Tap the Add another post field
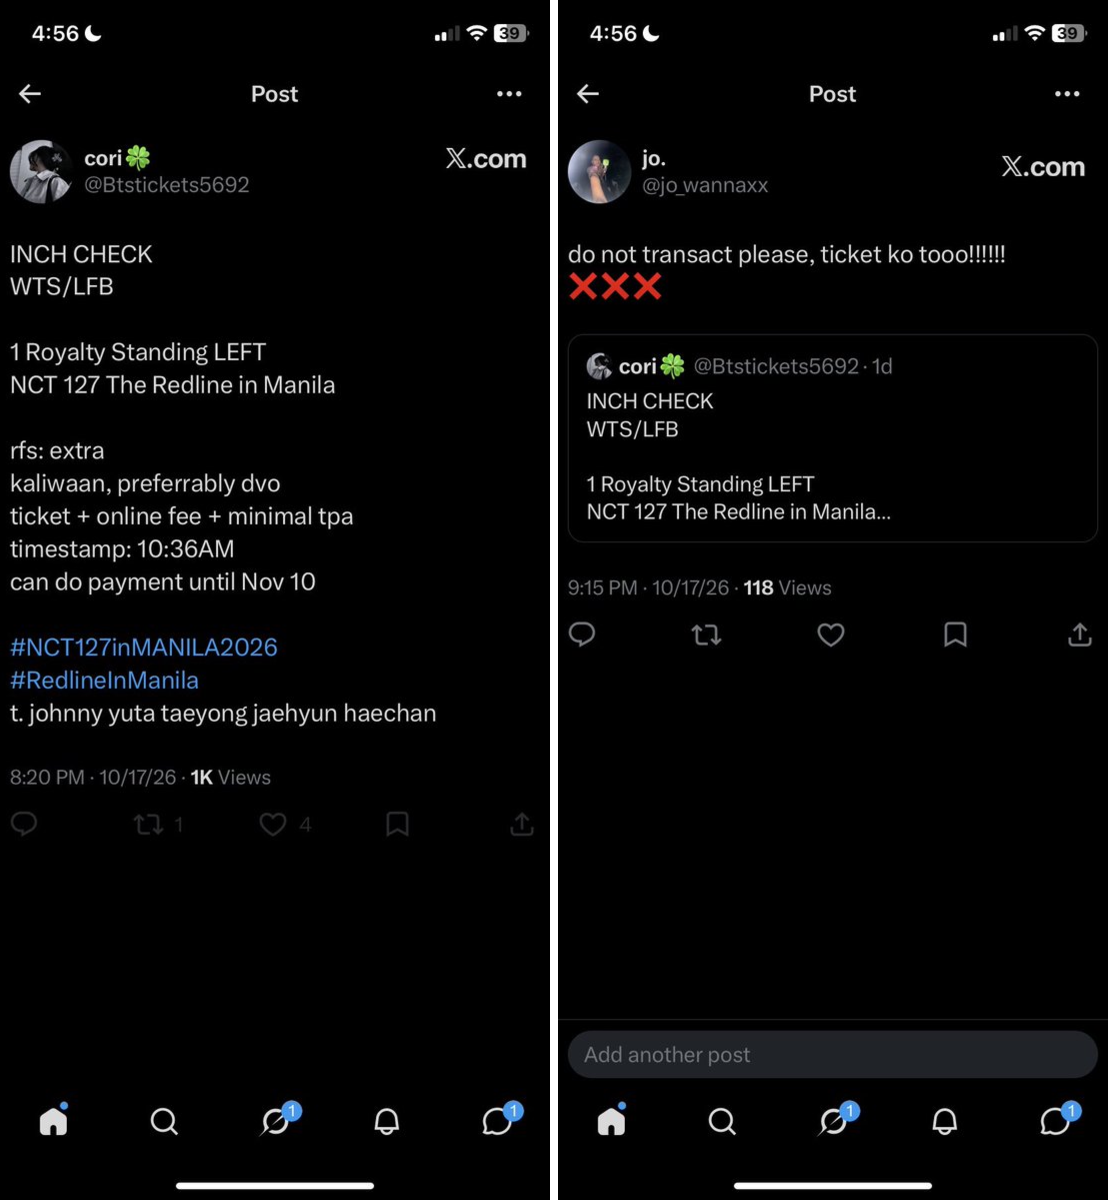This screenshot has height=1200, width=1109. coord(833,1054)
